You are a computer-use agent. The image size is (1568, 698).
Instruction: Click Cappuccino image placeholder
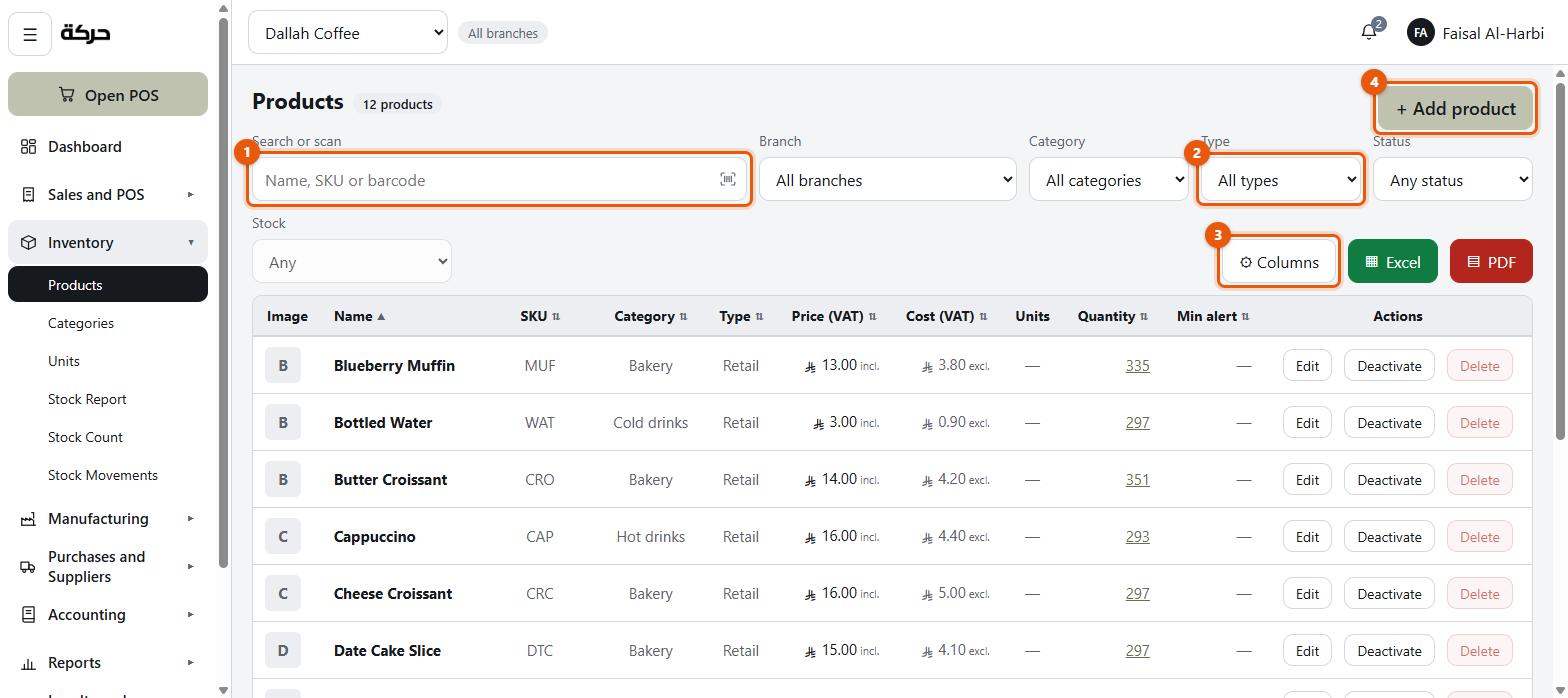[x=283, y=537]
